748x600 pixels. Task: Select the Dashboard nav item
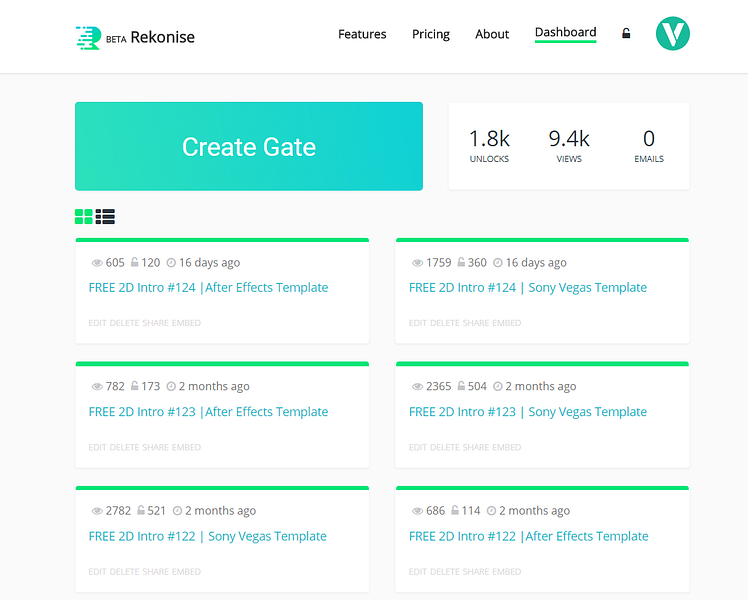tap(565, 33)
